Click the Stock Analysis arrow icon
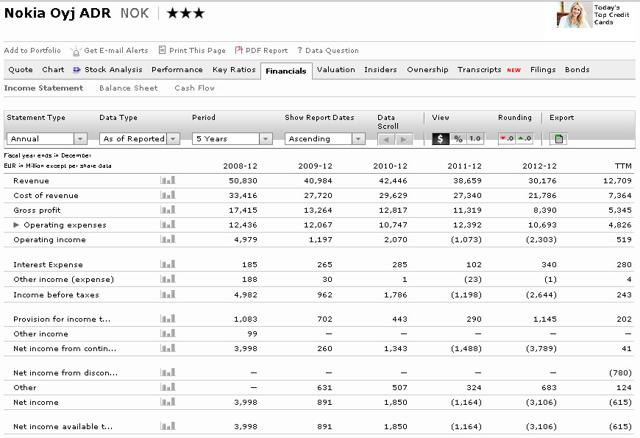Image resolution: width=640 pixels, height=438 pixels. coord(77,70)
